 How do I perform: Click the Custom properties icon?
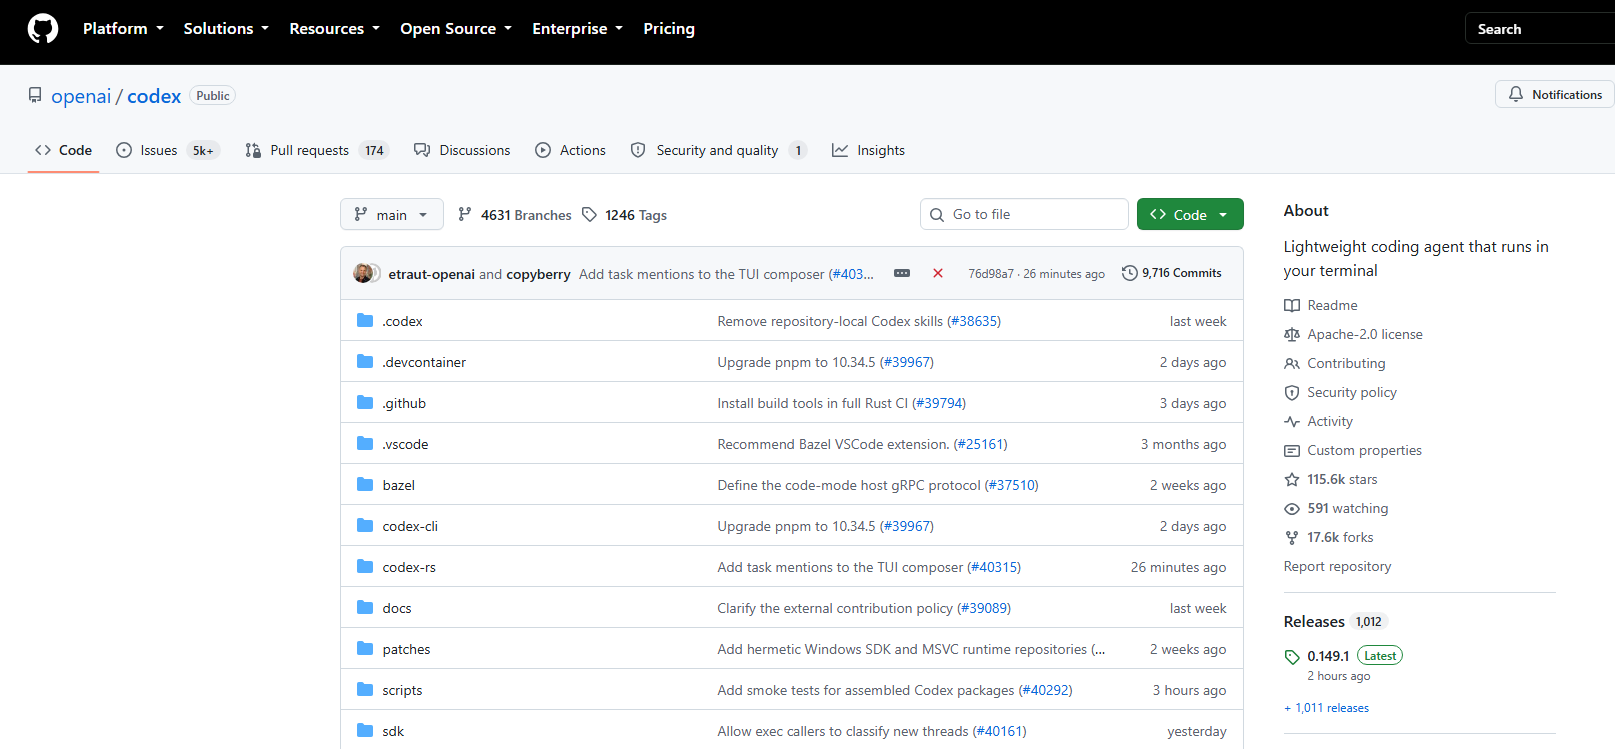click(1292, 450)
